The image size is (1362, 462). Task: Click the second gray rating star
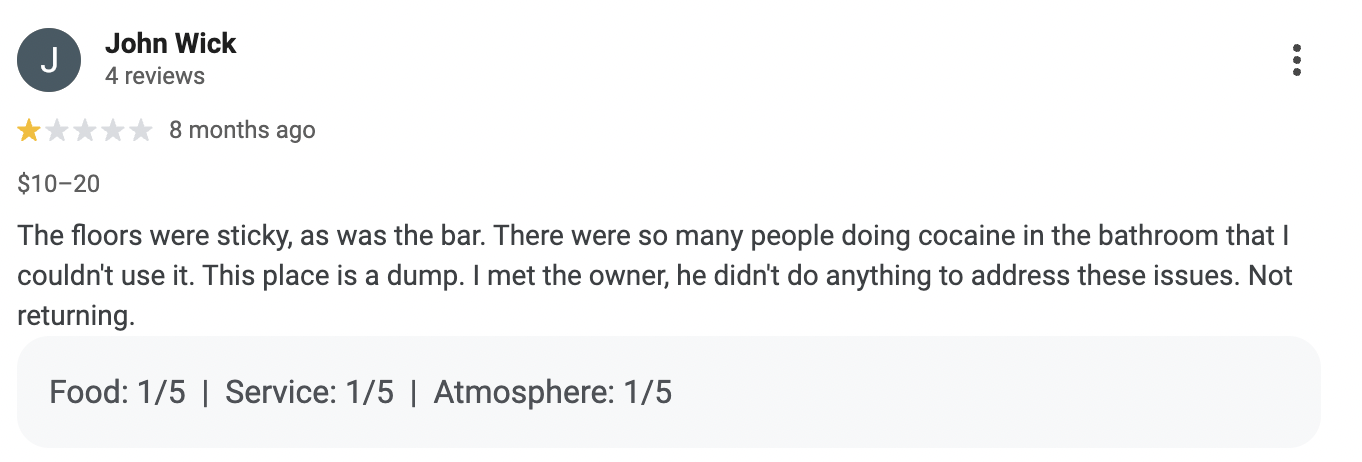tap(57, 130)
